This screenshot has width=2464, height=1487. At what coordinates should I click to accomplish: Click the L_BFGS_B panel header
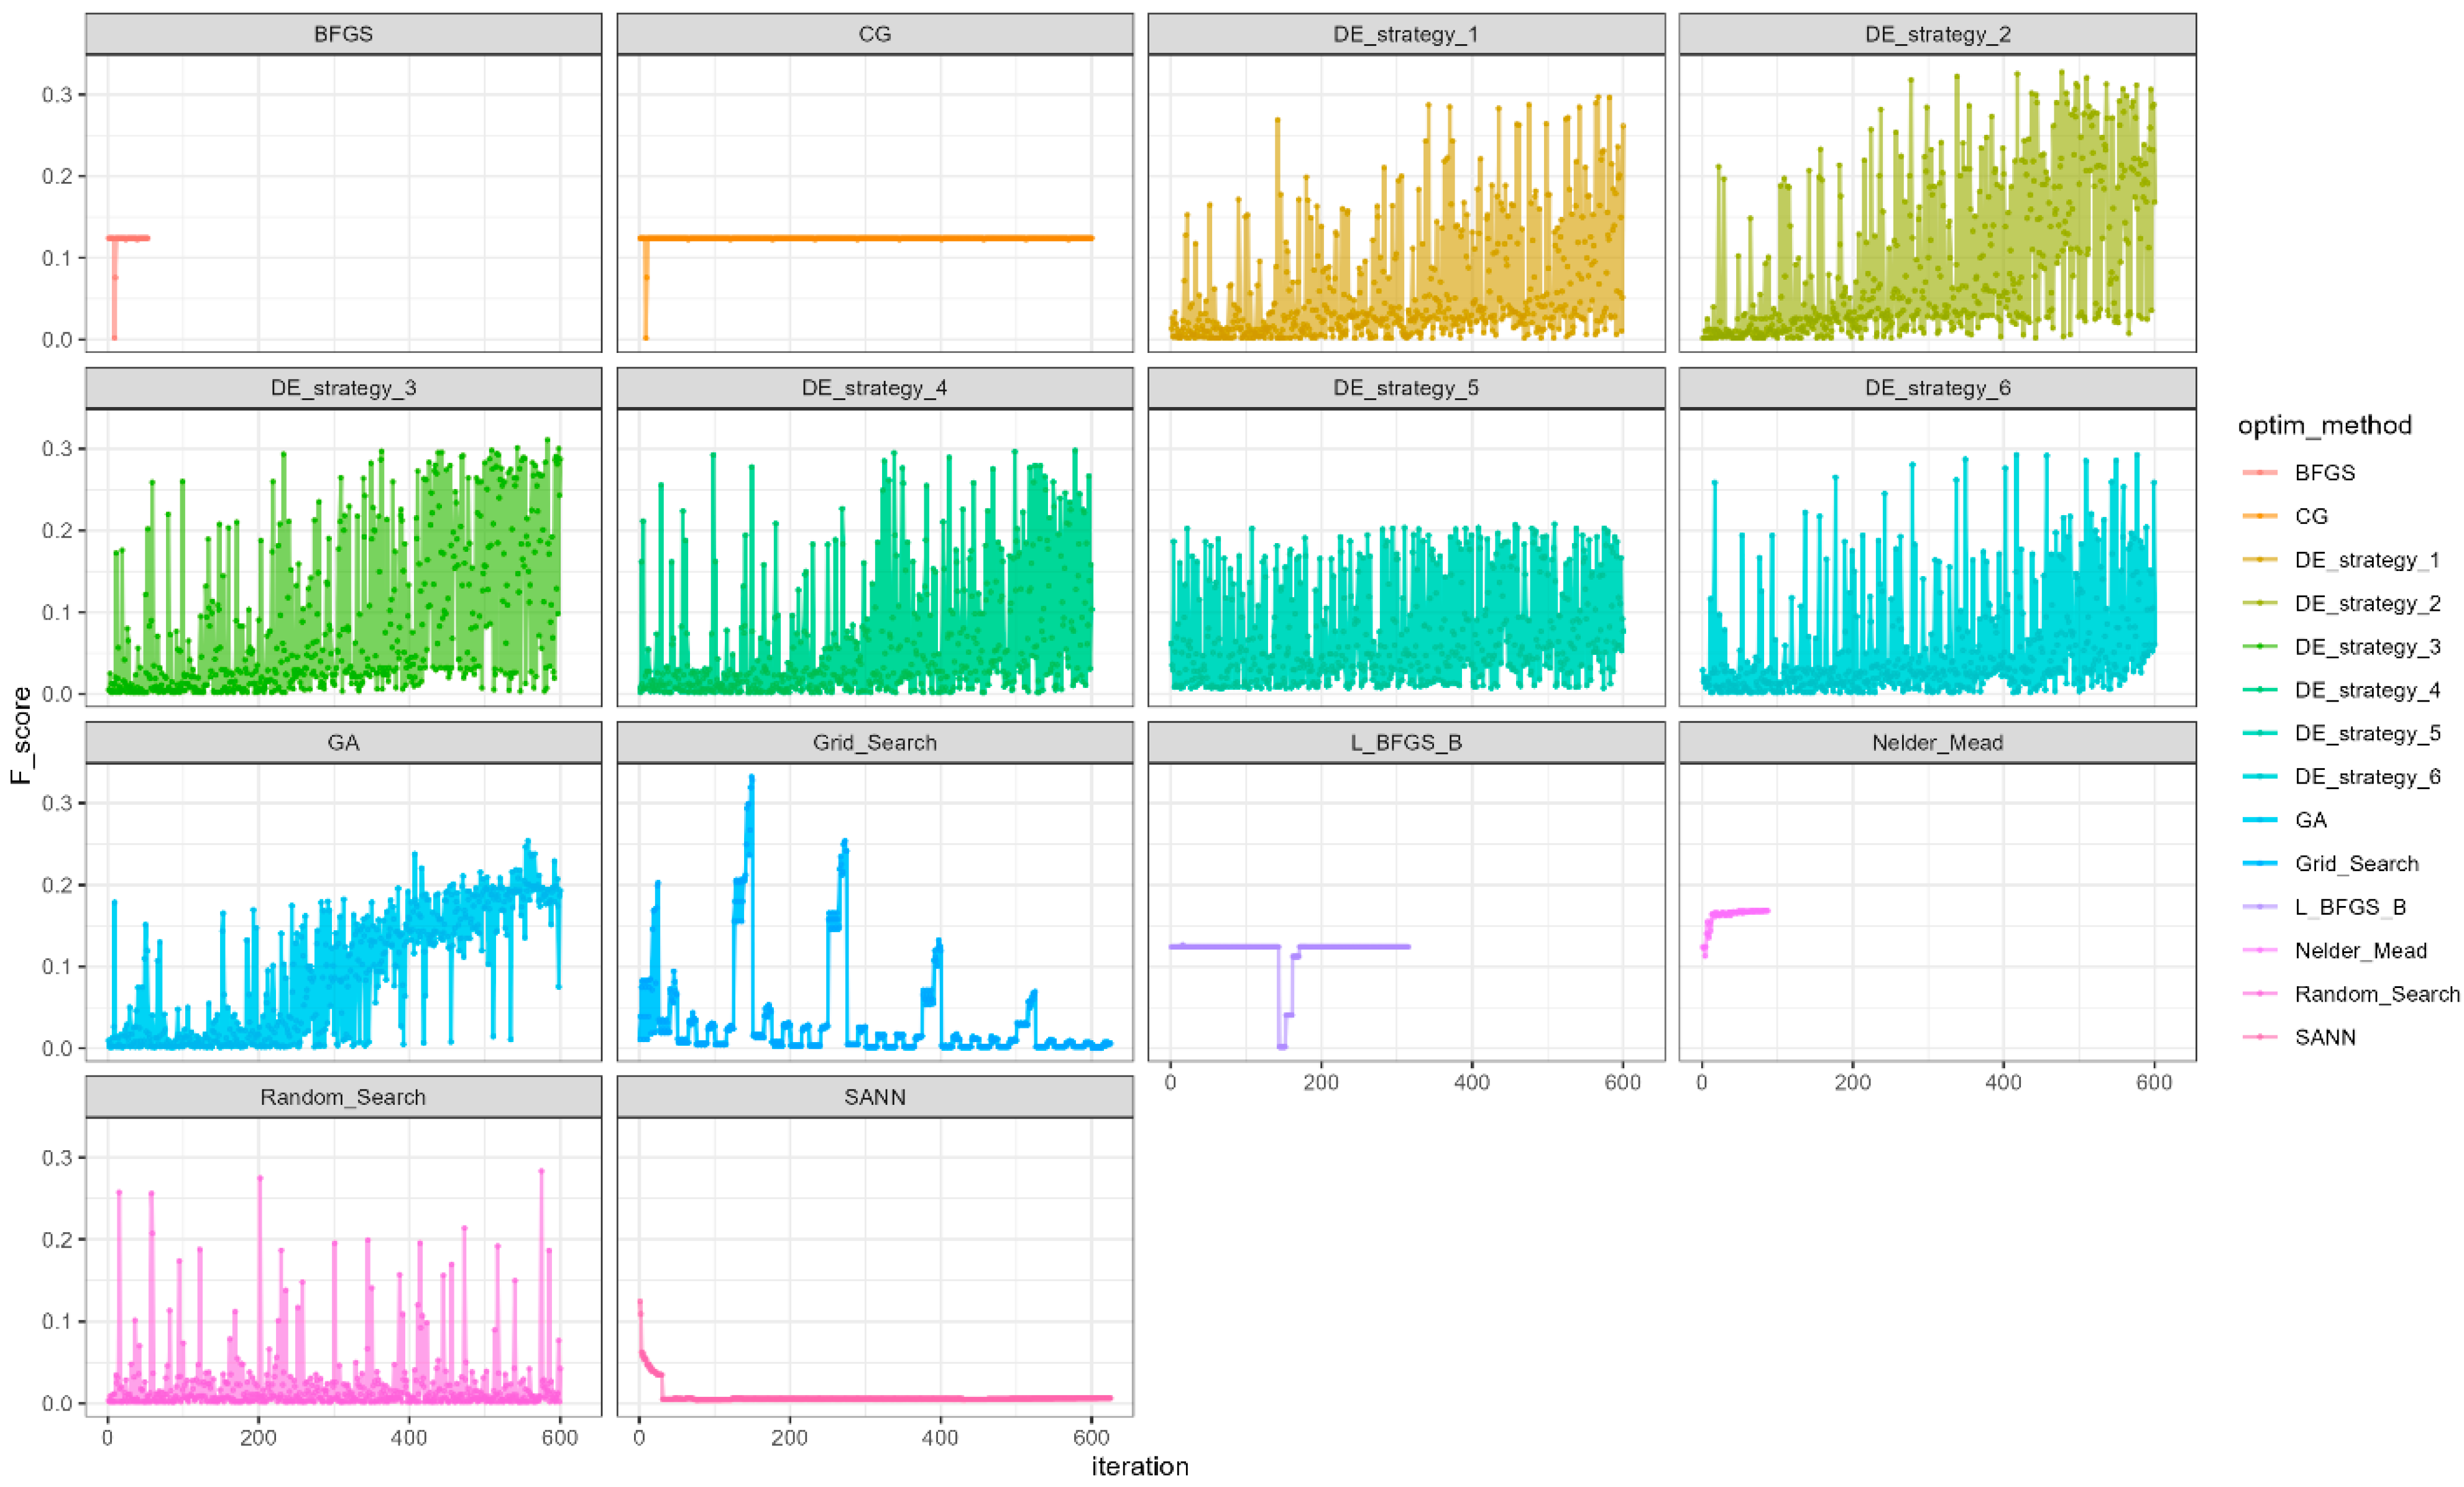[1405, 743]
